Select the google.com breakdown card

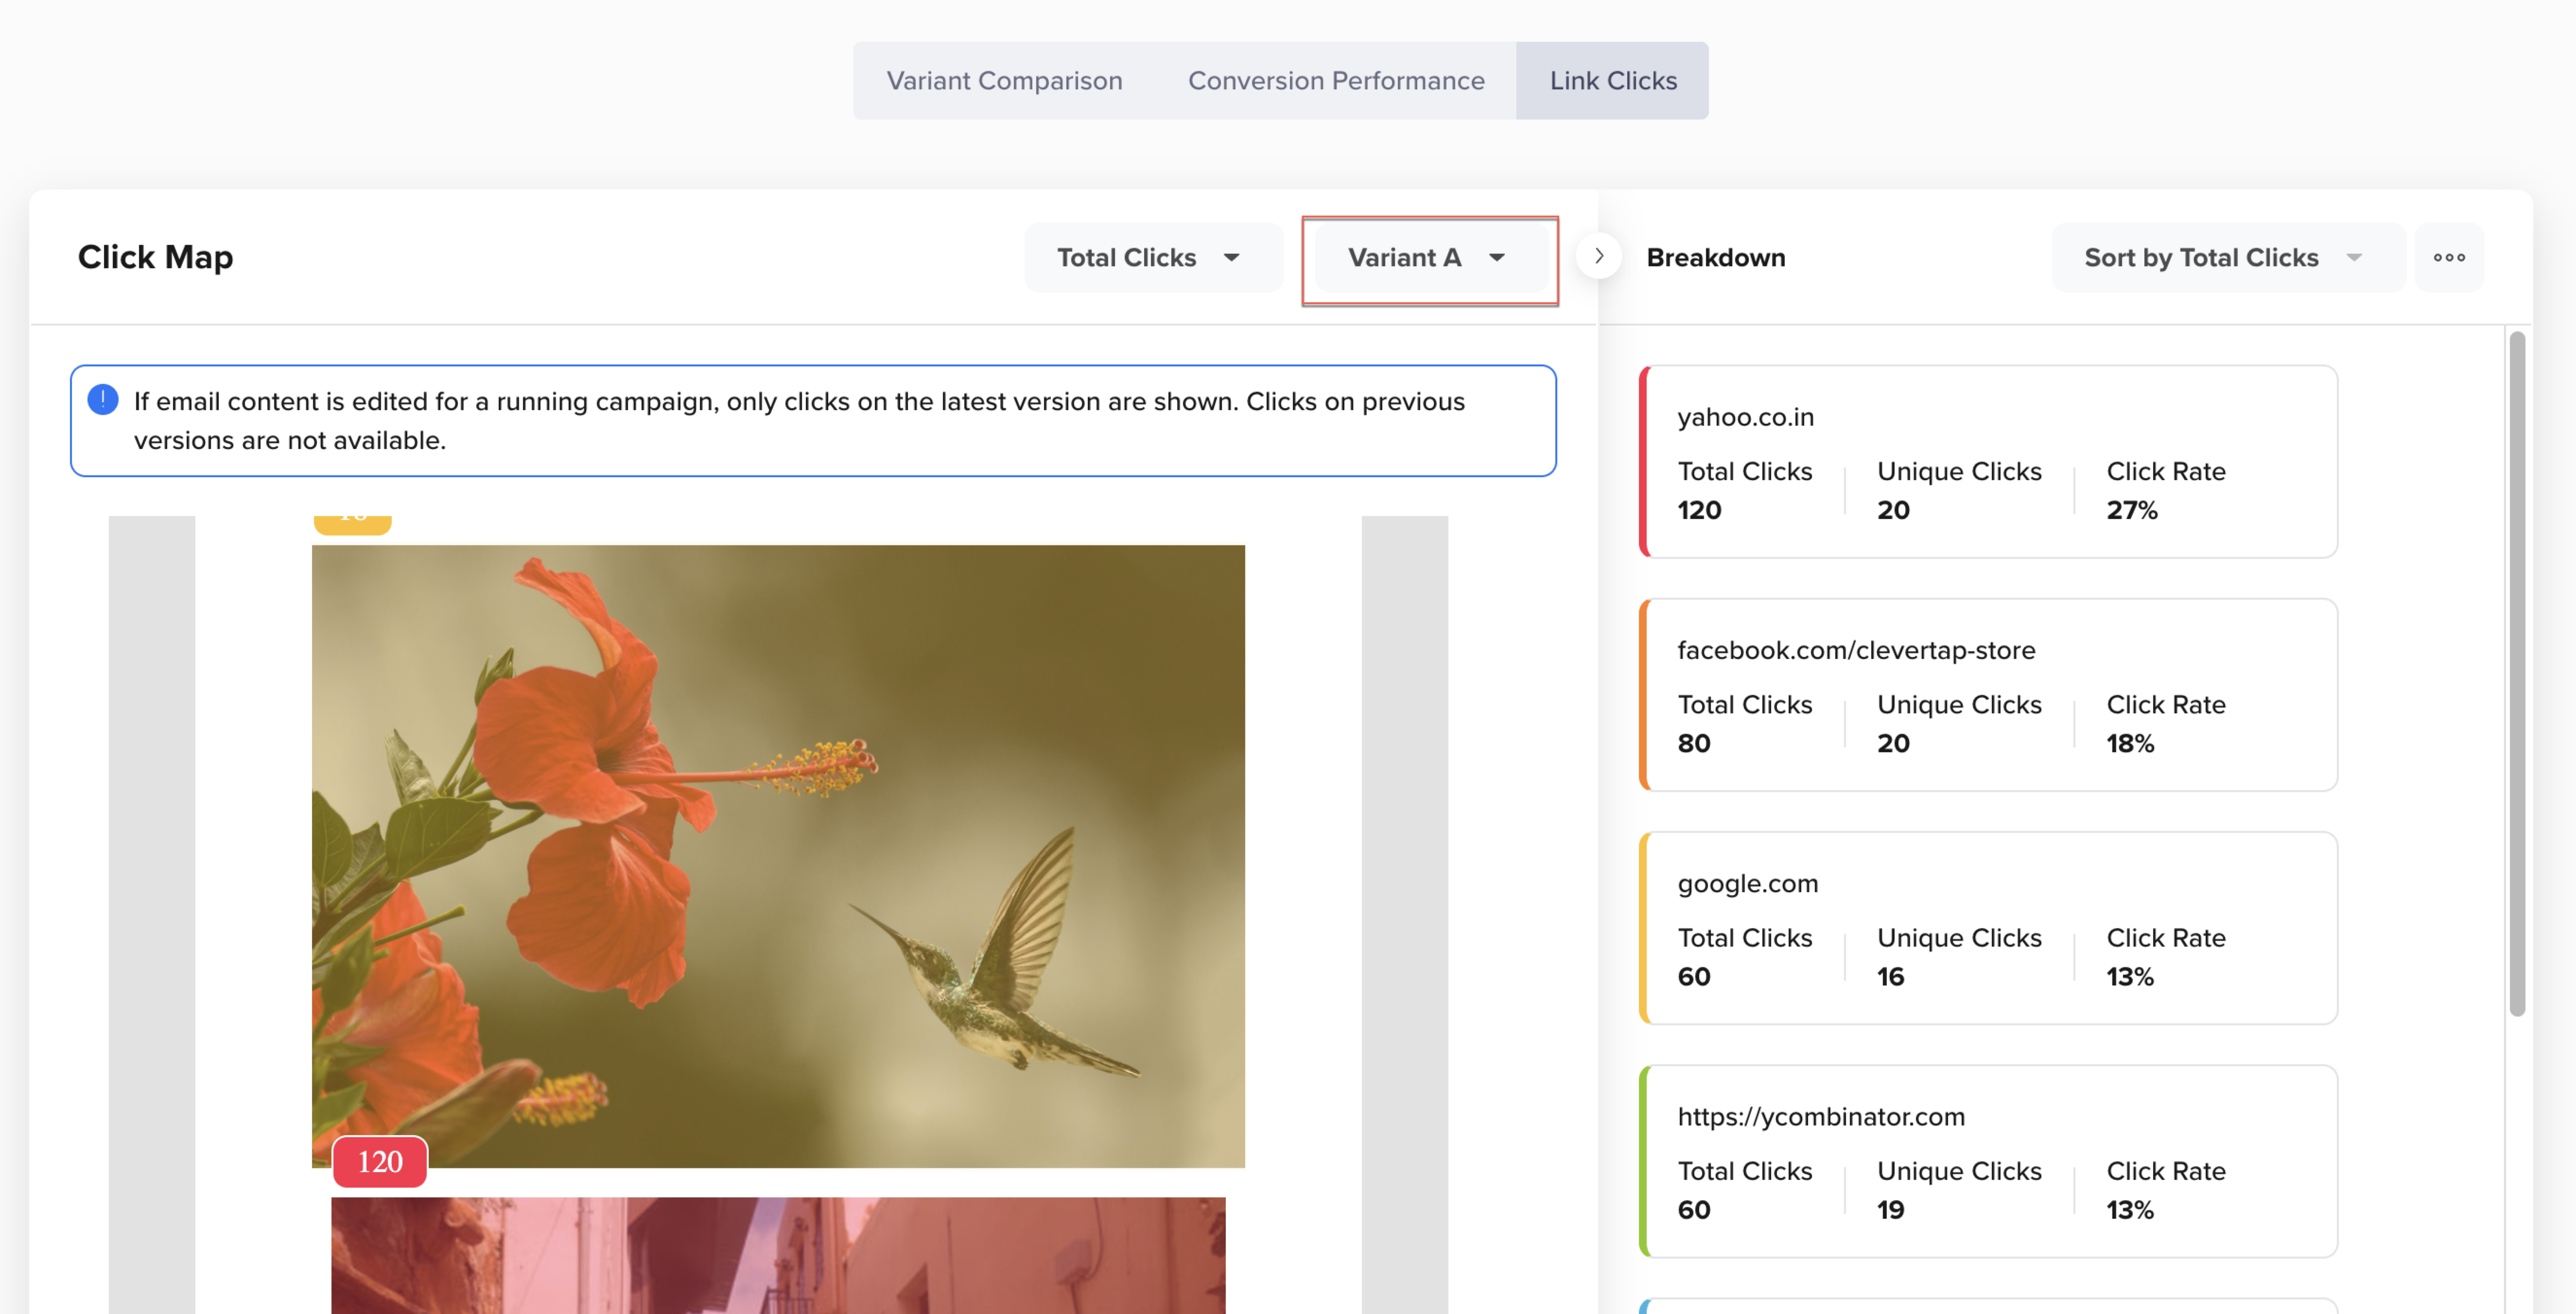click(x=1990, y=927)
